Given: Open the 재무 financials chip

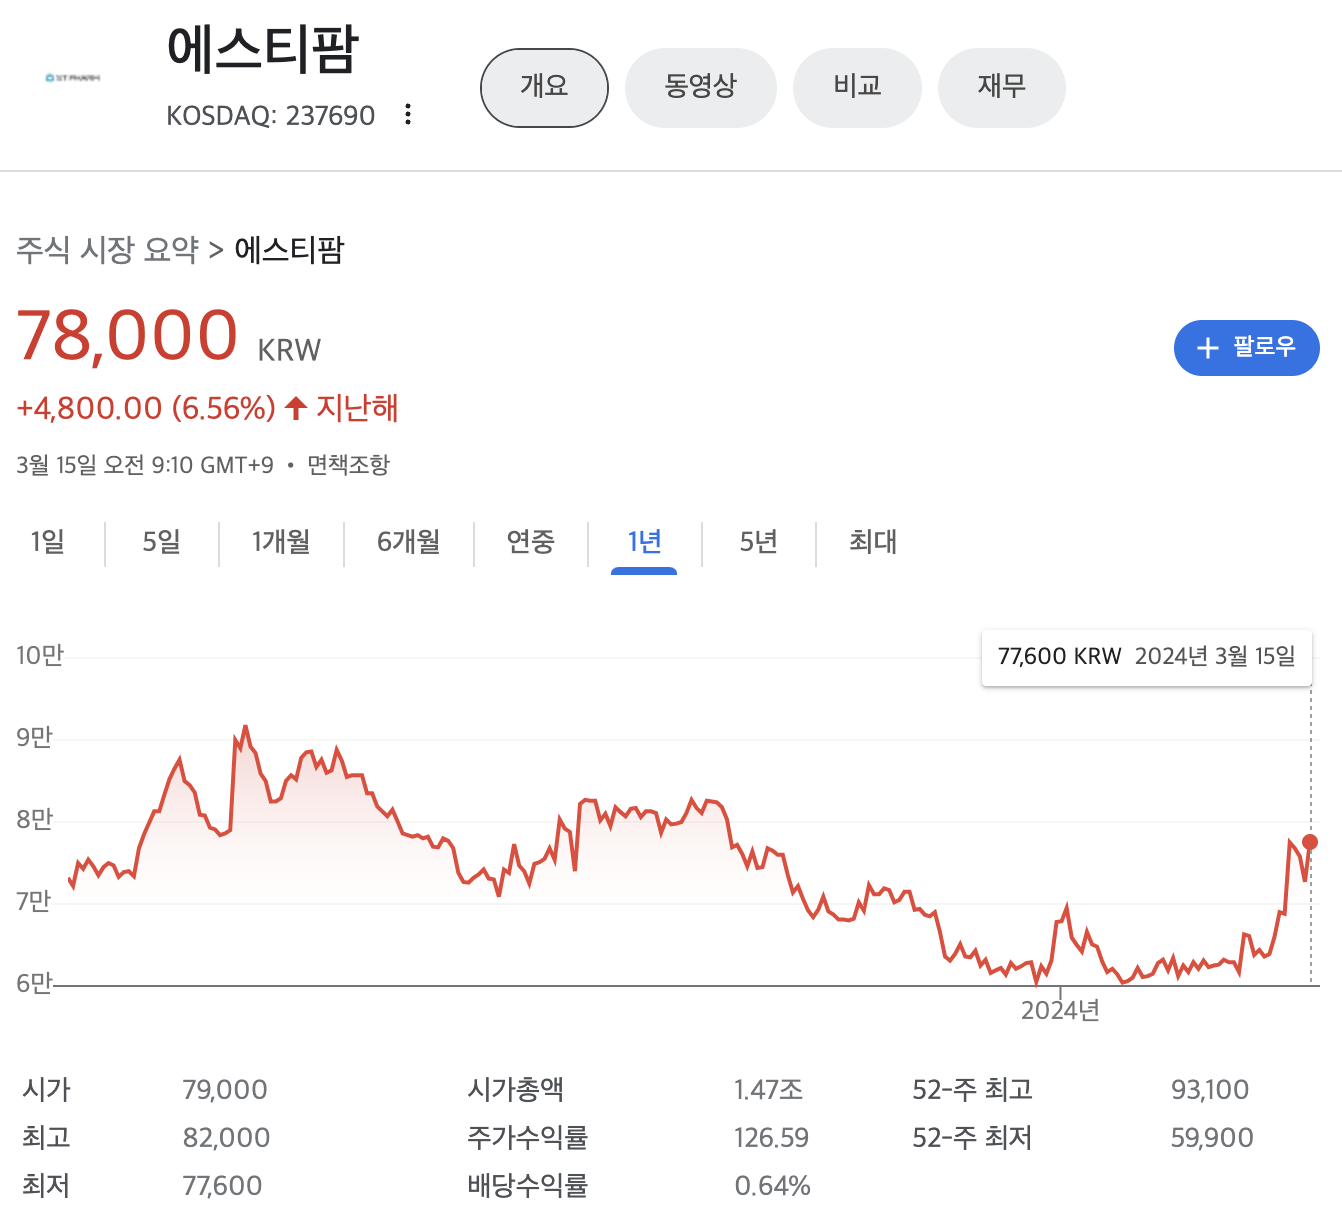Looking at the screenshot, I should (x=1001, y=87).
